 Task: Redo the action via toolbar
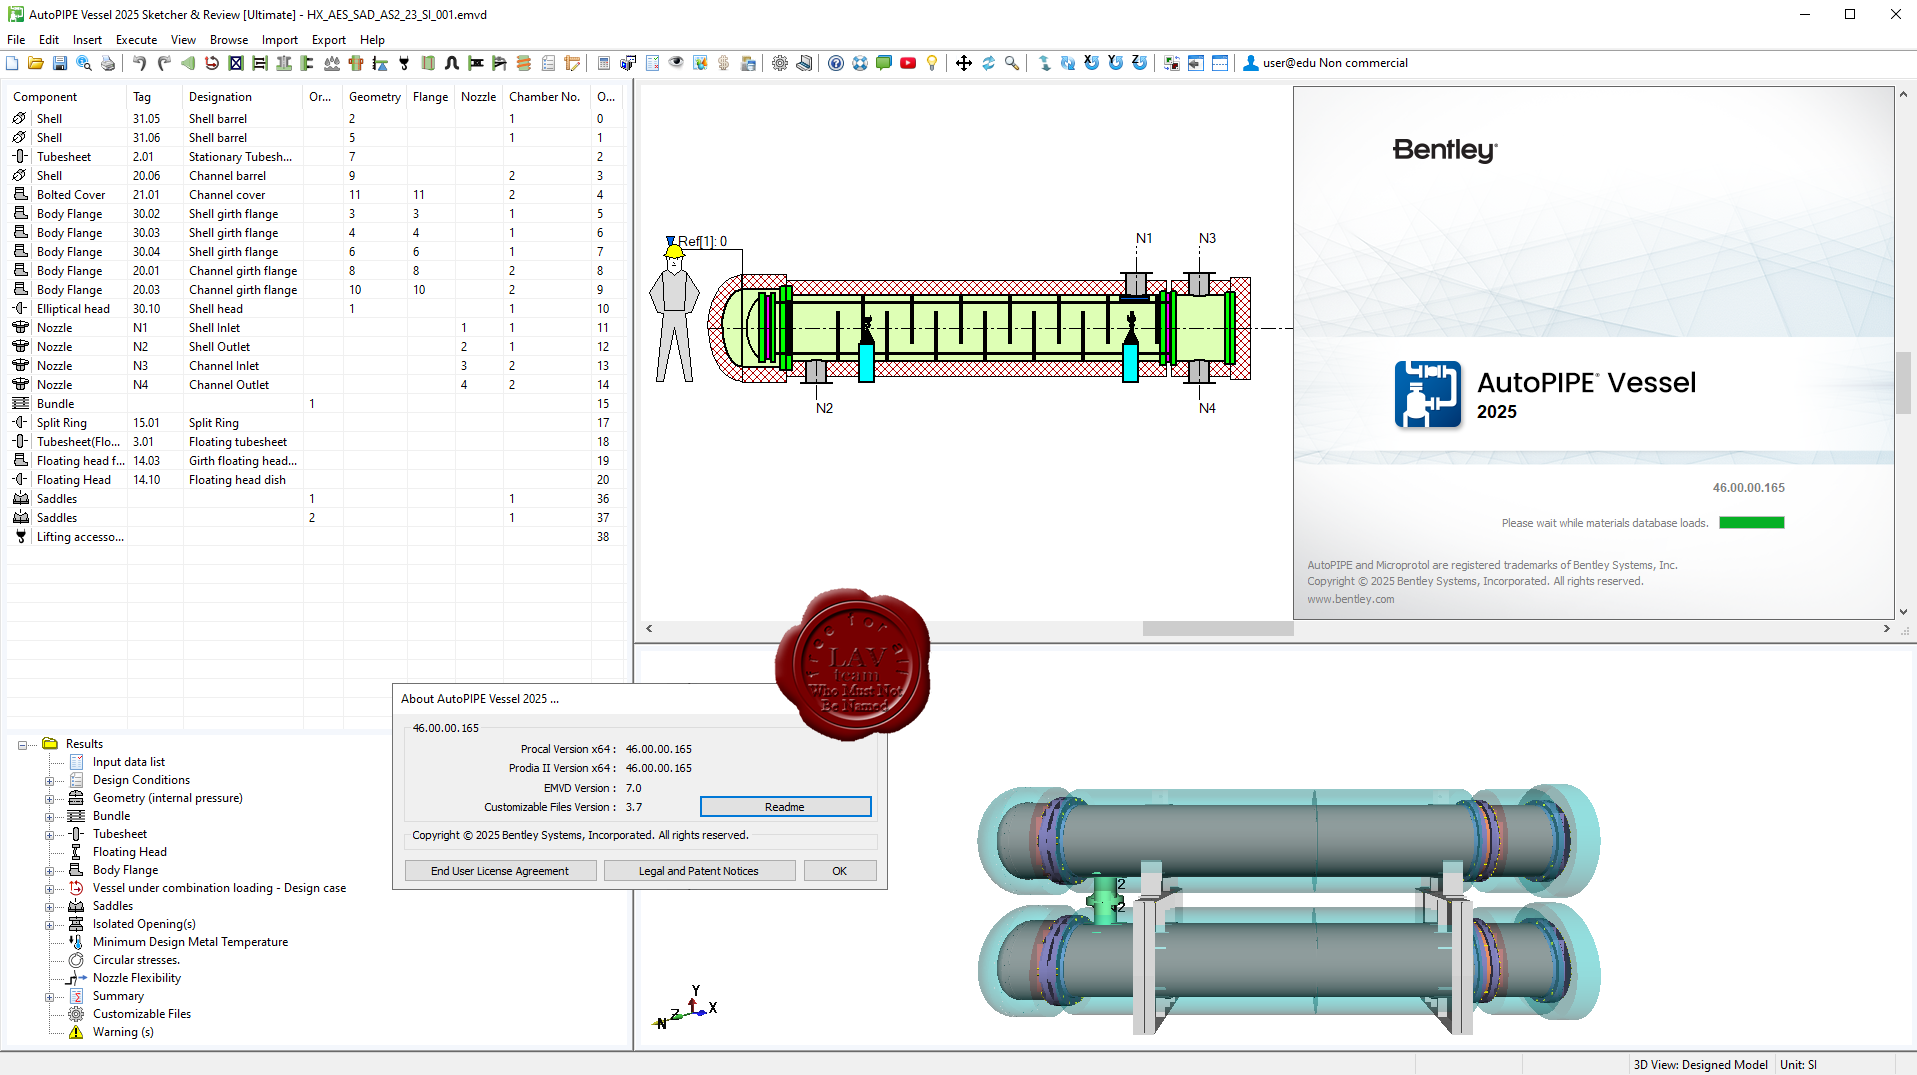[164, 63]
